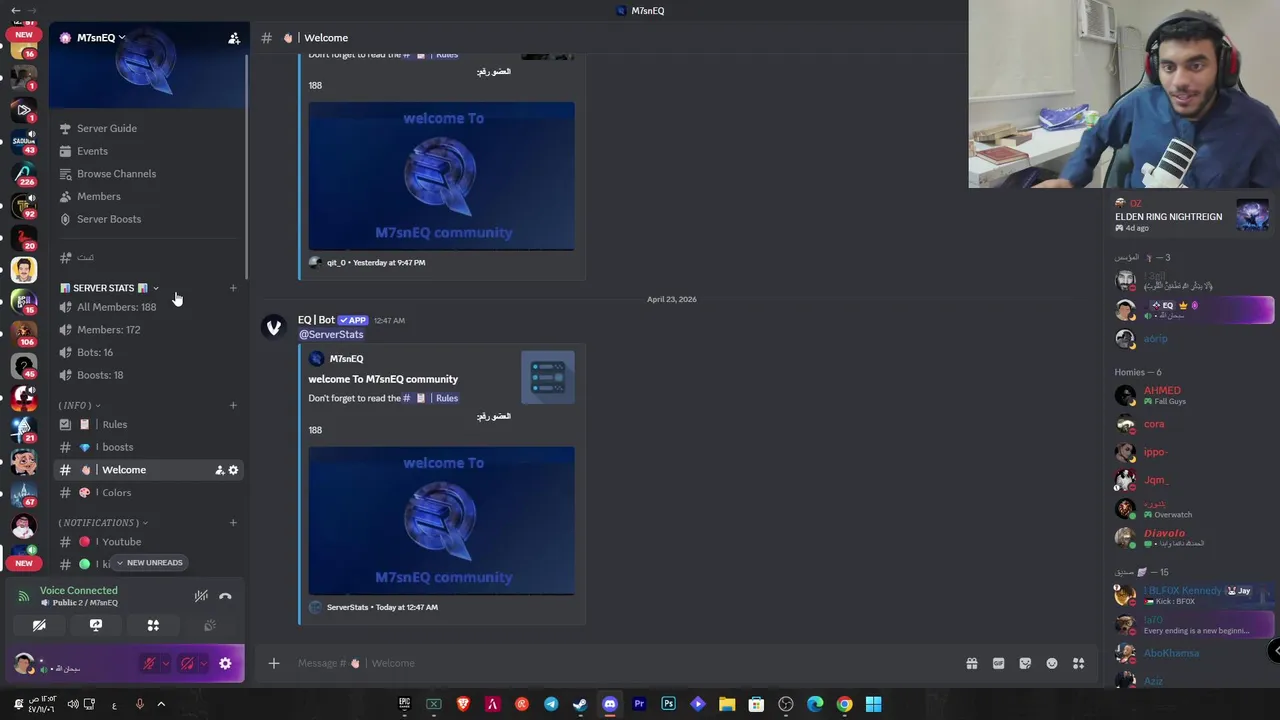The width and height of the screenshot is (1280, 720).
Task: Jump to NEW UNREADS in channel list
Action: (150, 563)
